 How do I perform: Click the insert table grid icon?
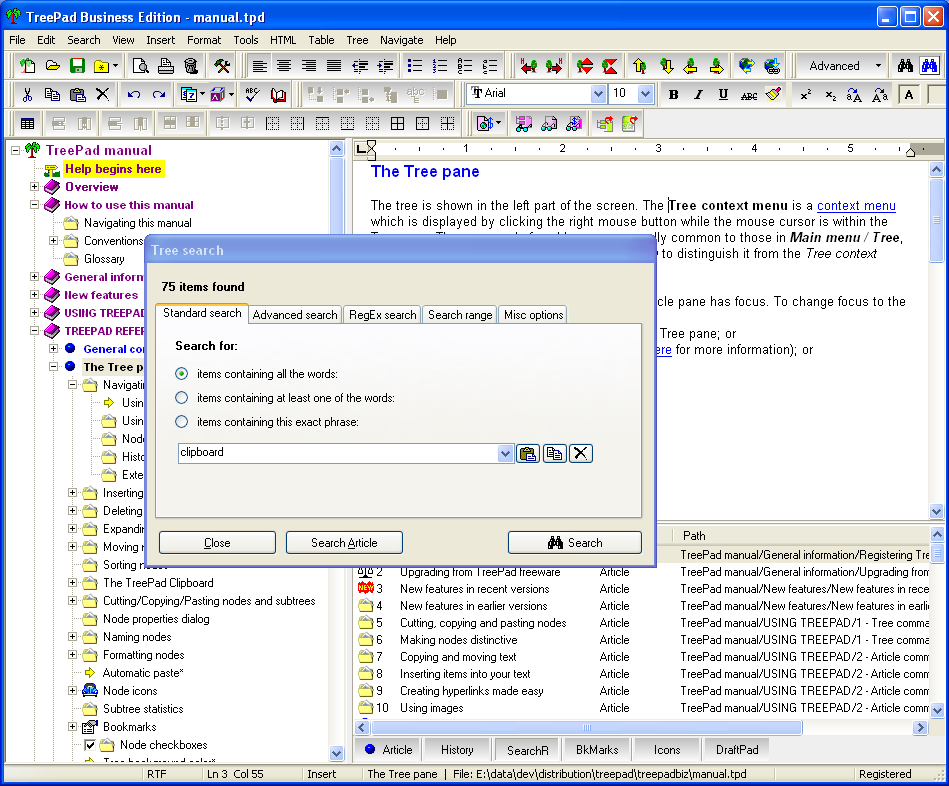pos(27,124)
